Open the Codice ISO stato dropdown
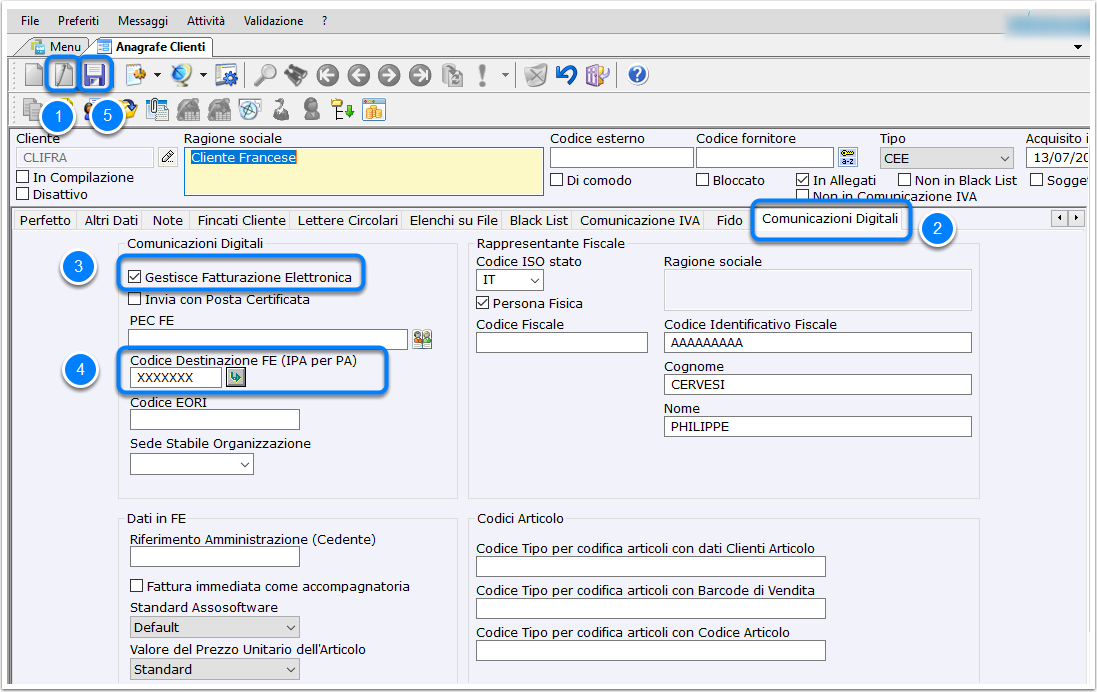Screen dimensions: 1097x692 point(510,280)
